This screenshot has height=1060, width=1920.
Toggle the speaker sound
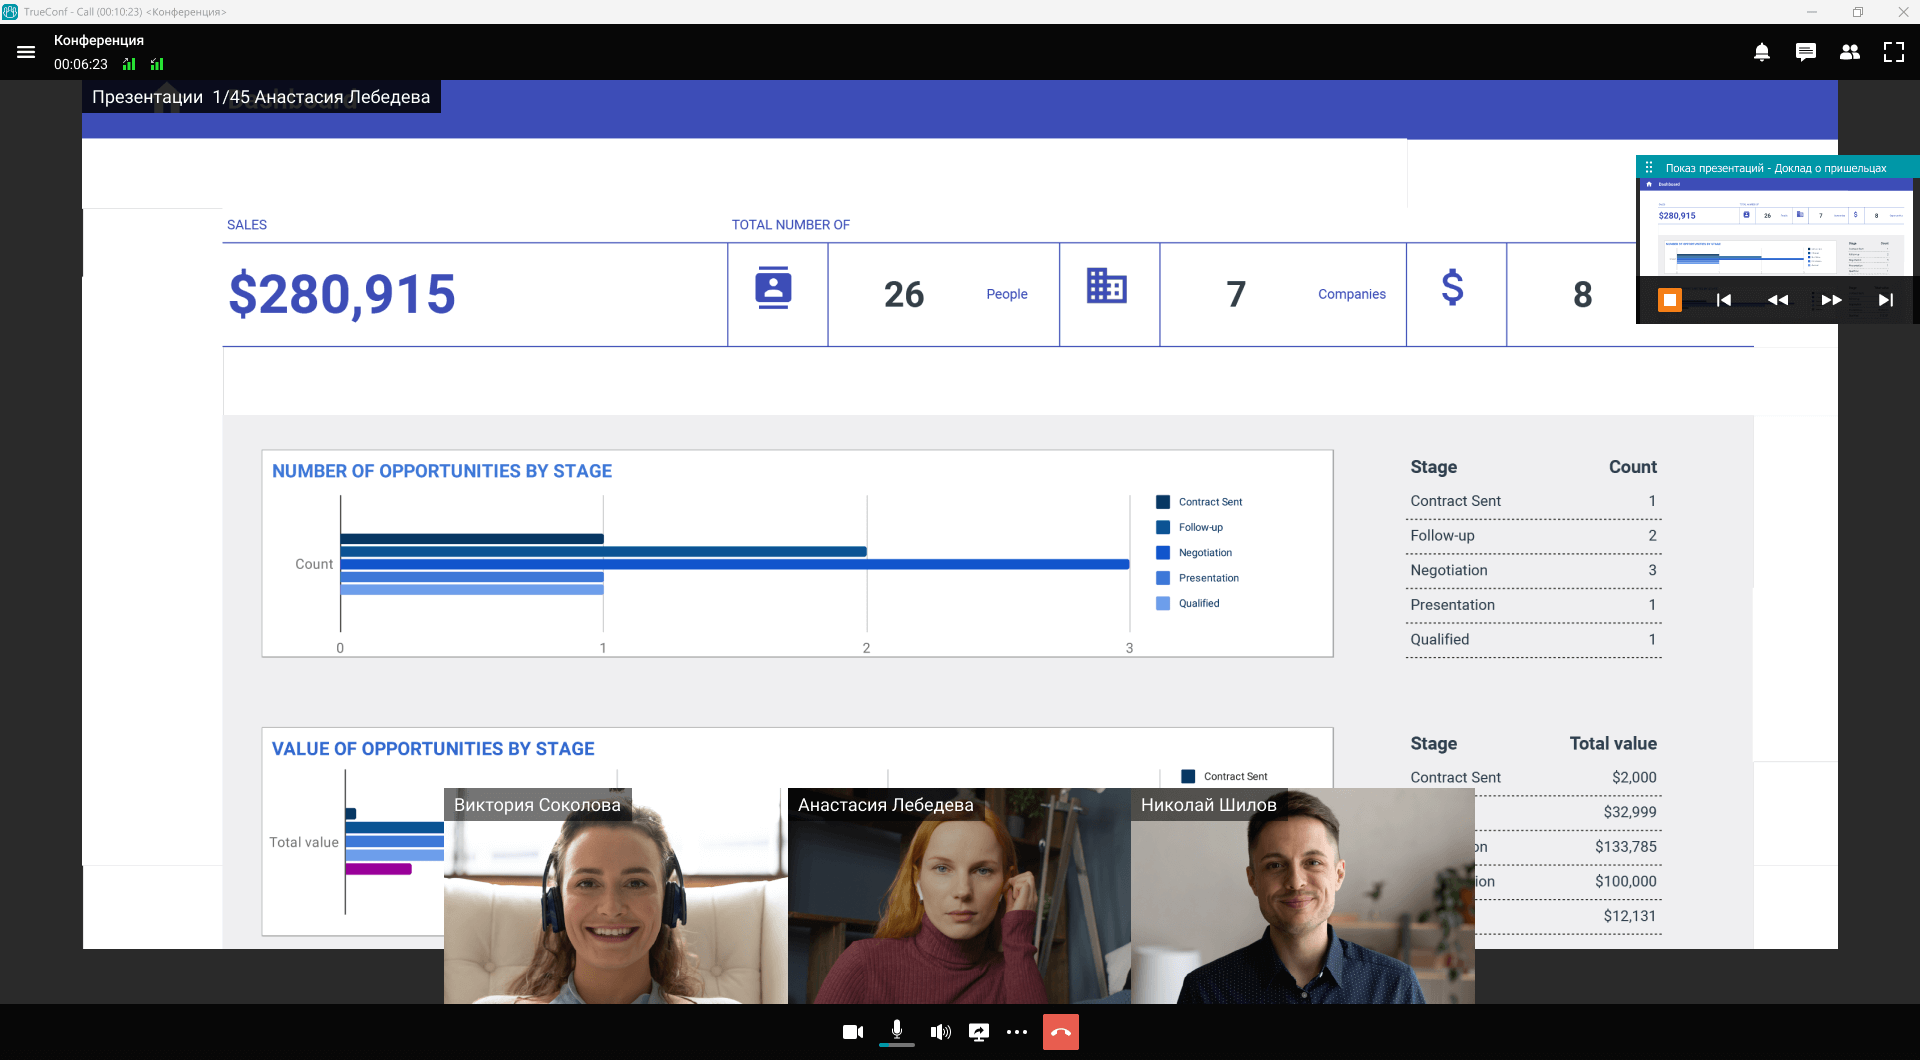pyautogui.click(x=940, y=1032)
